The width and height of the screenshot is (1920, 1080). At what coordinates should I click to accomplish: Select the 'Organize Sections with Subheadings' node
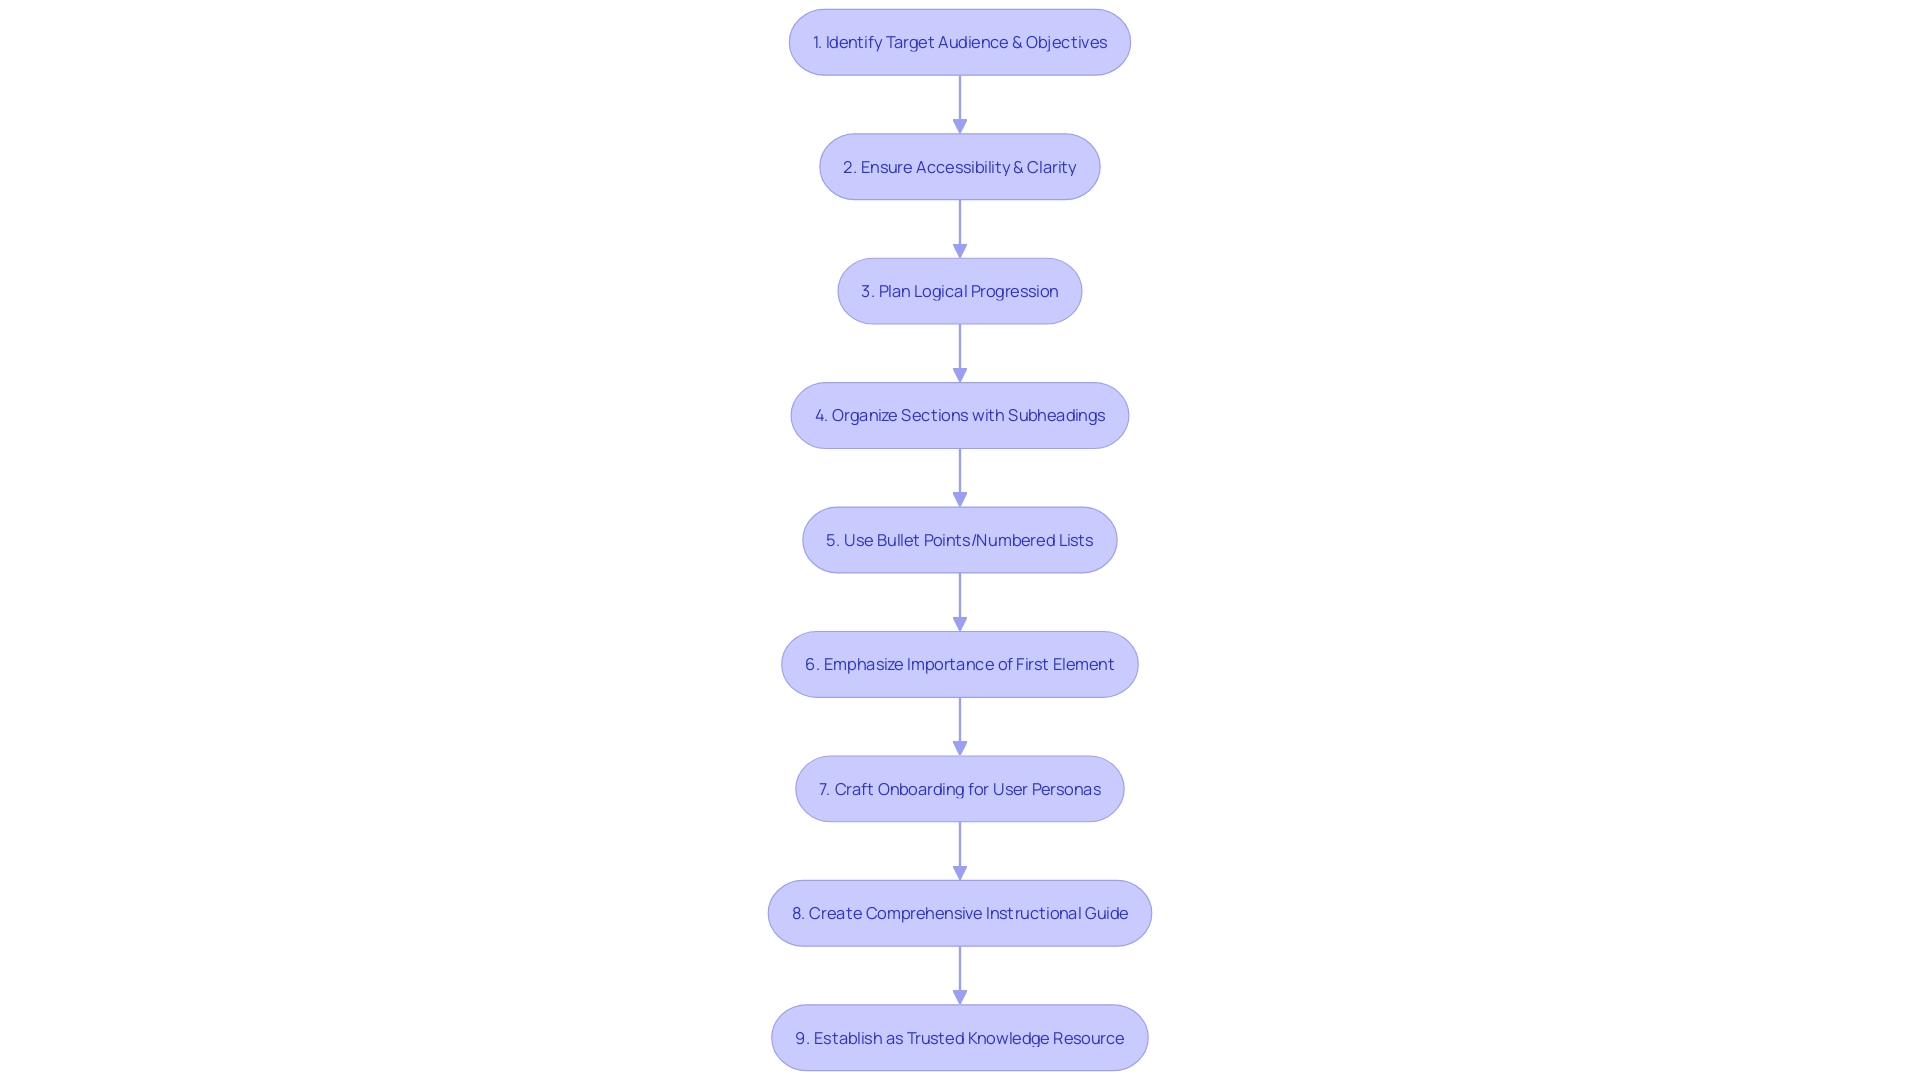pyautogui.click(x=960, y=415)
